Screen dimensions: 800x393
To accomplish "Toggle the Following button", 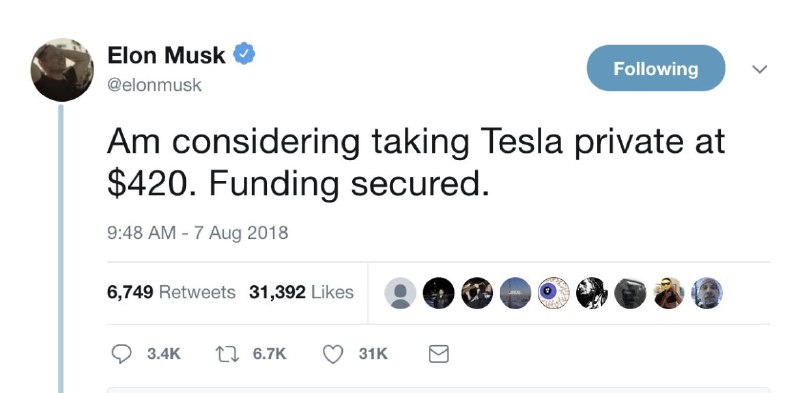I will point(656,68).
